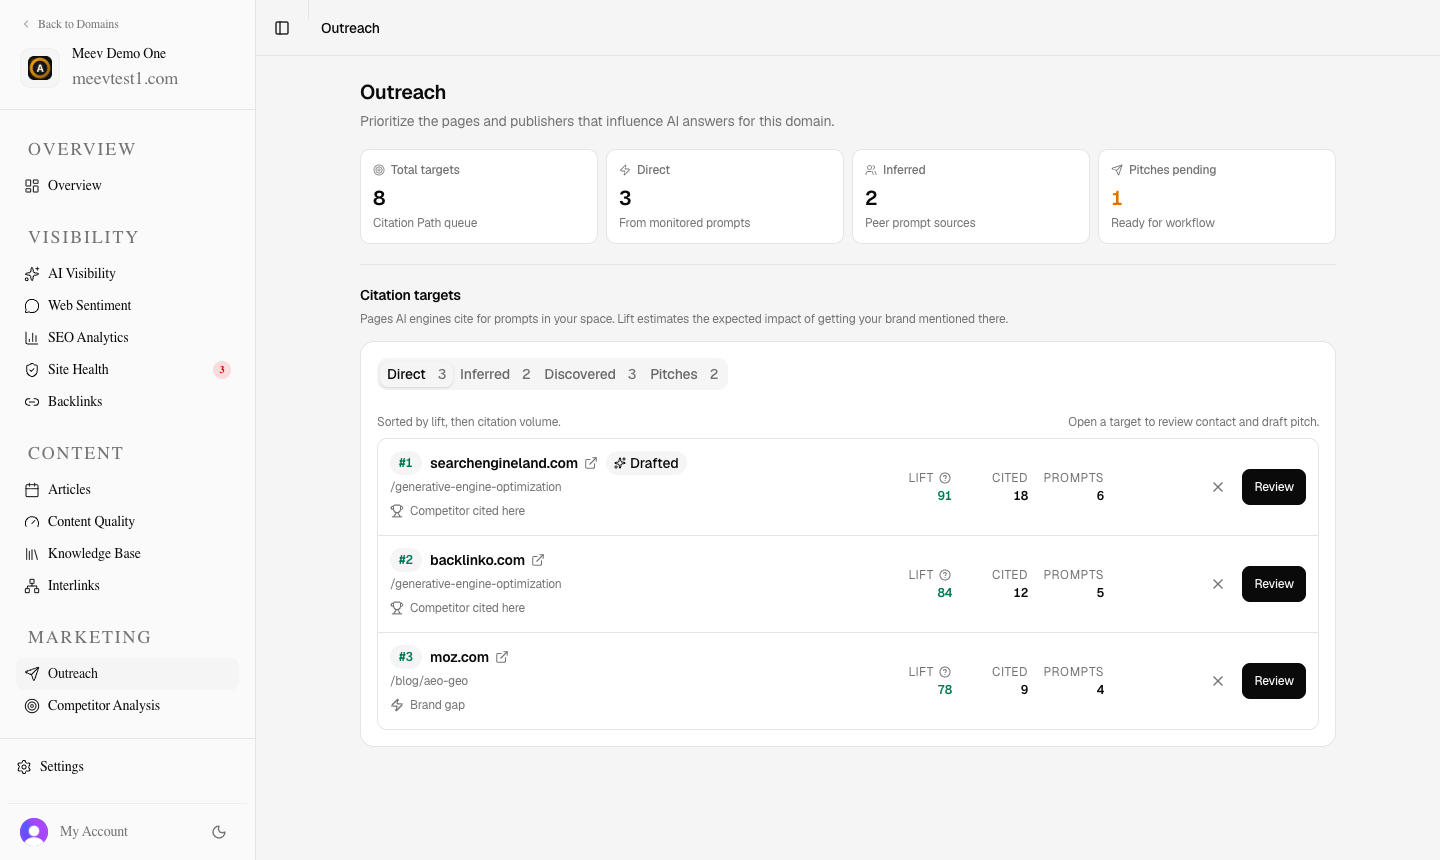Image resolution: width=1440 pixels, height=860 pixels.
Task: Click the Web Sentiment bubble icon
Action: tap(32, 306)
